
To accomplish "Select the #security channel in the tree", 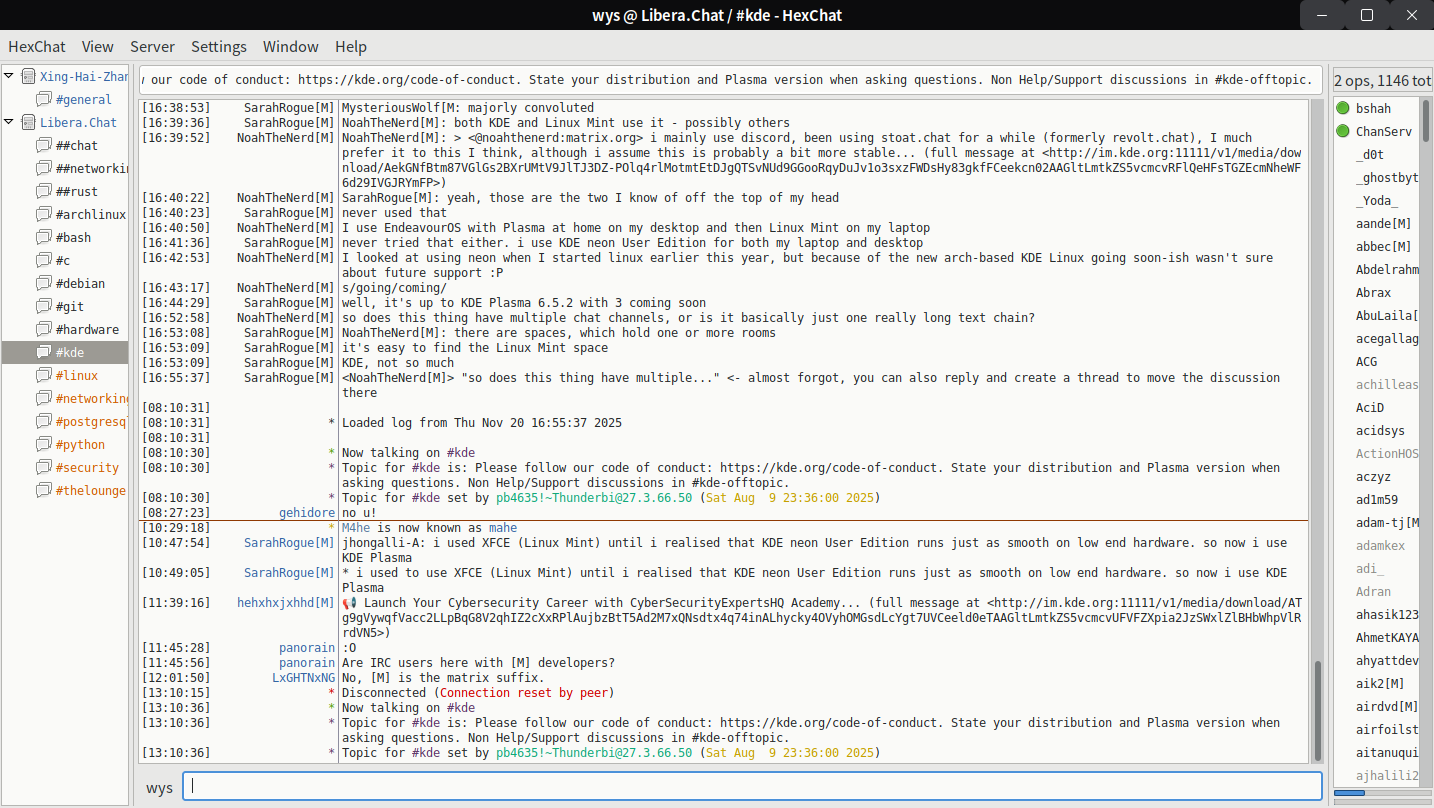I will (87, 468).
